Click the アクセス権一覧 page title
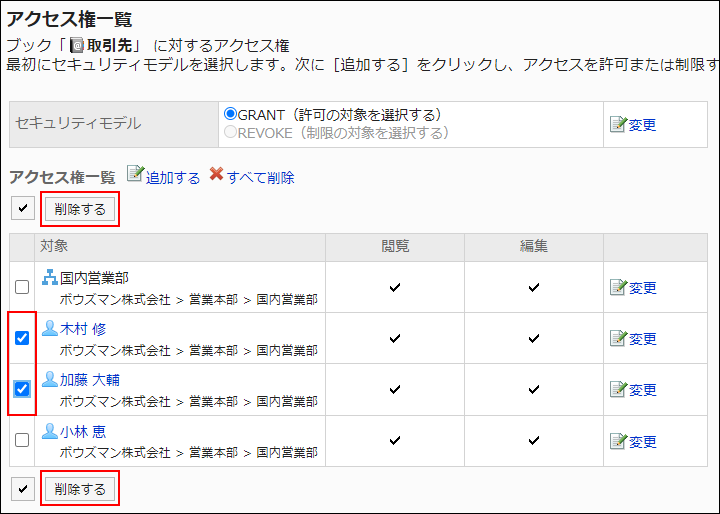720x514 pixels. (69, 19)
